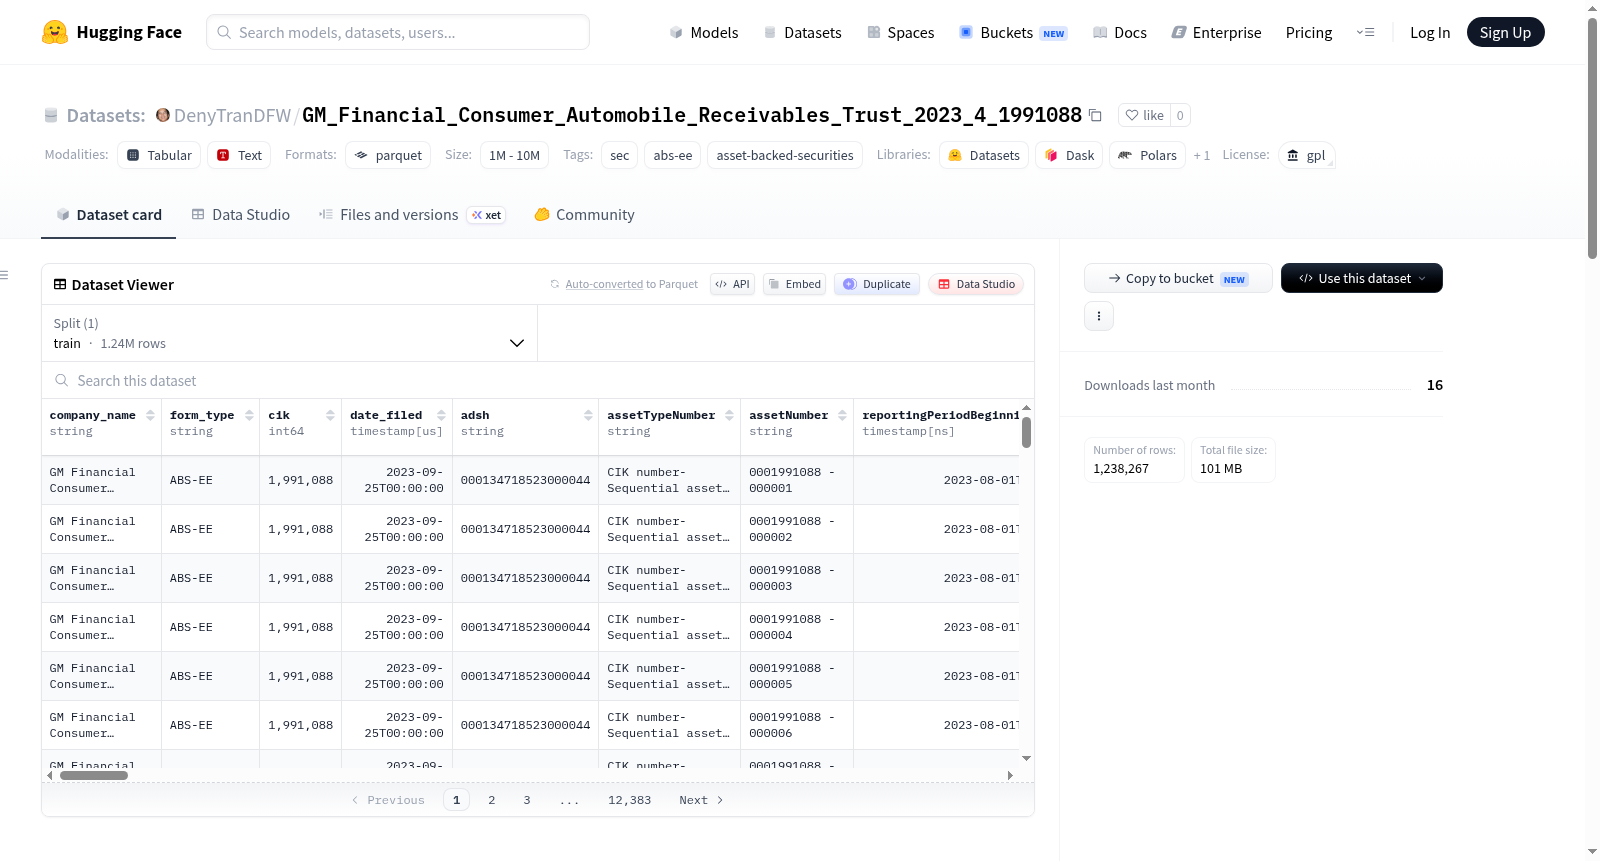Click the table horizontal scrollbar thumb

[94, 775]
